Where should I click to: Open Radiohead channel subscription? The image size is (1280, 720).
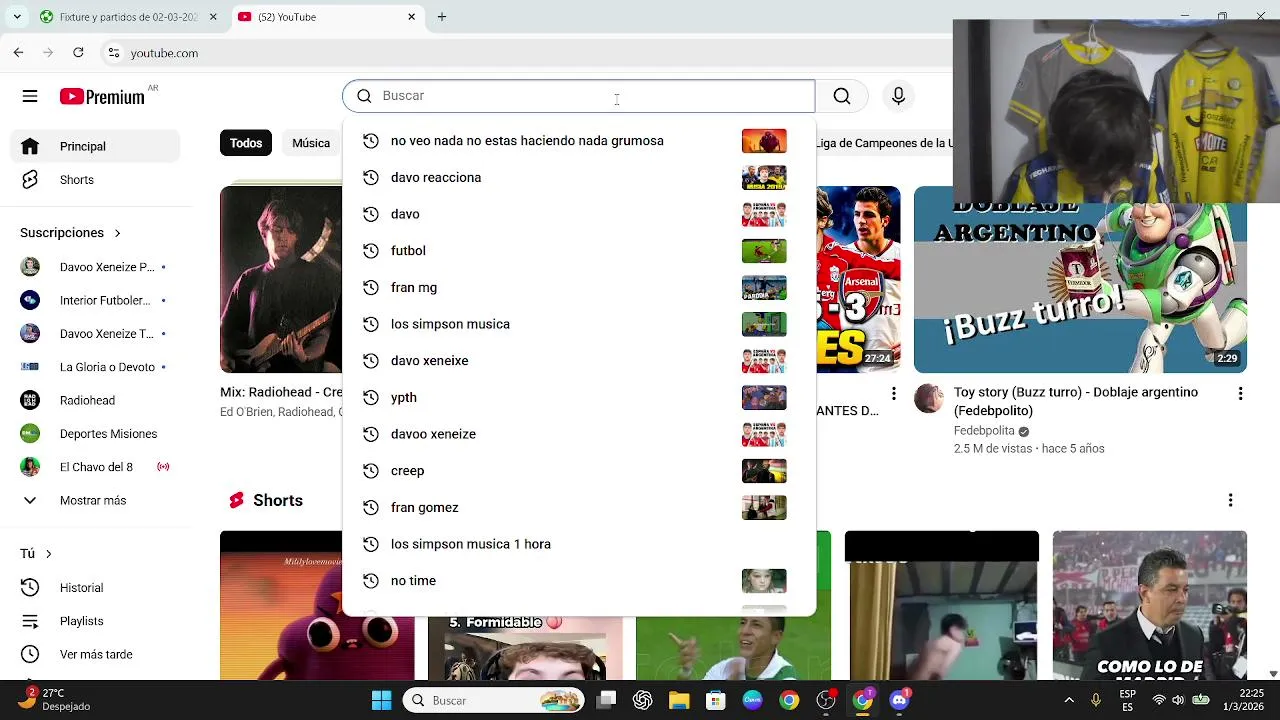[97, 400]
